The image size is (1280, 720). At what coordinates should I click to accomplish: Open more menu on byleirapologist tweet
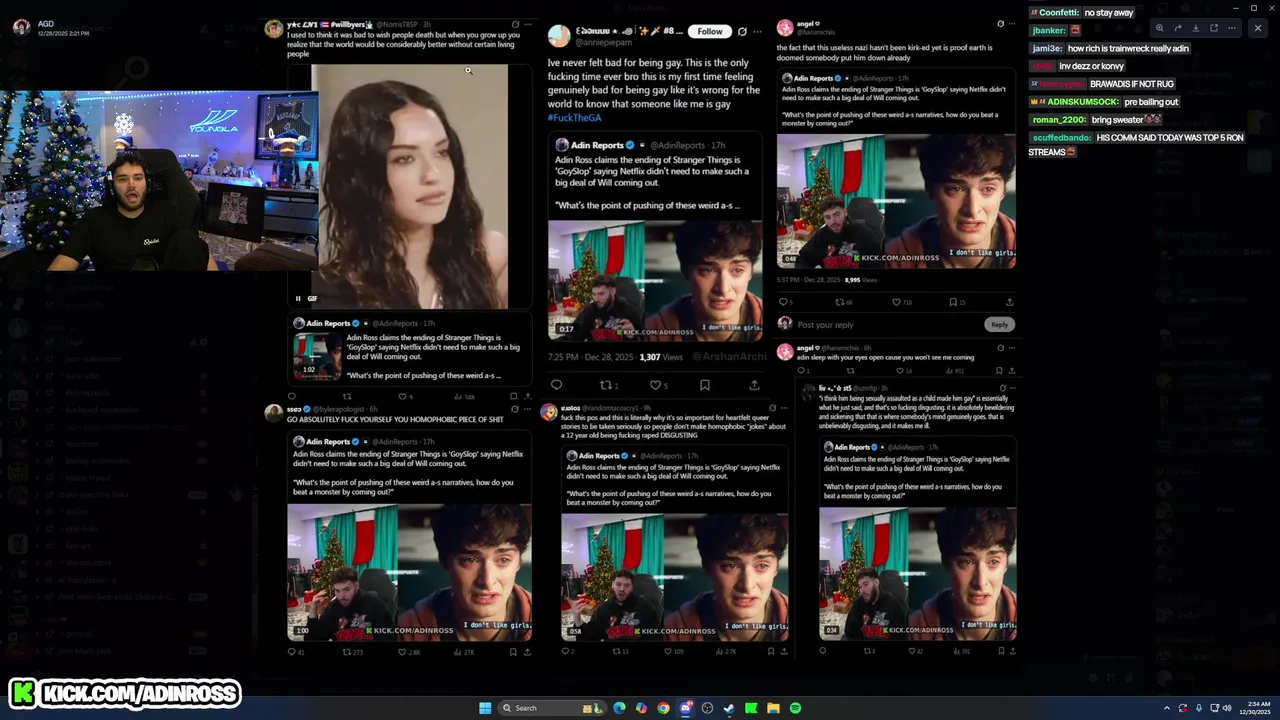click(527, 409)
